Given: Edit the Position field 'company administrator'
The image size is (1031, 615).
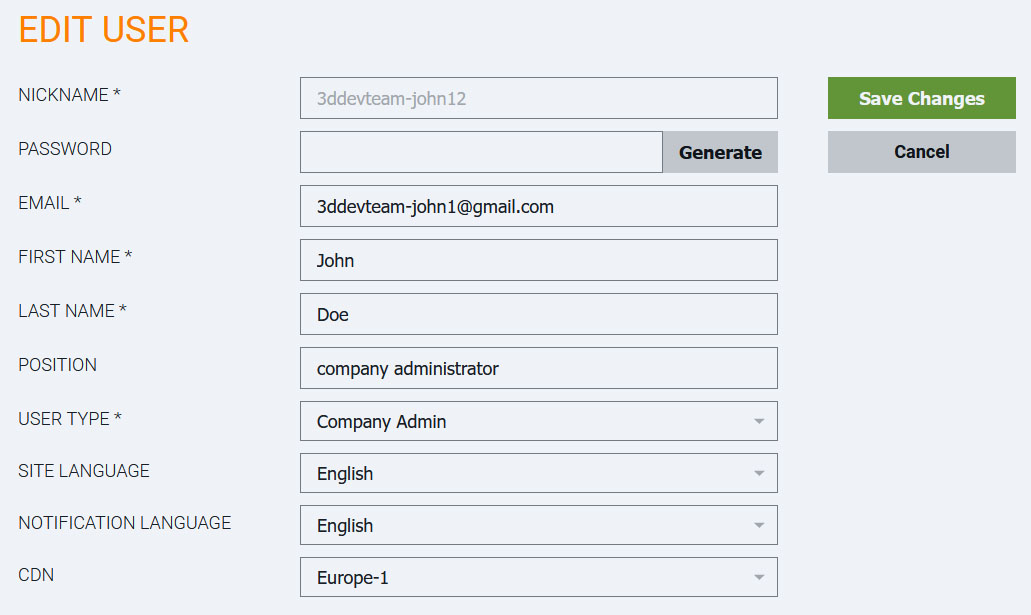Looking at the screenshot, I should click(x=538, y=368).
